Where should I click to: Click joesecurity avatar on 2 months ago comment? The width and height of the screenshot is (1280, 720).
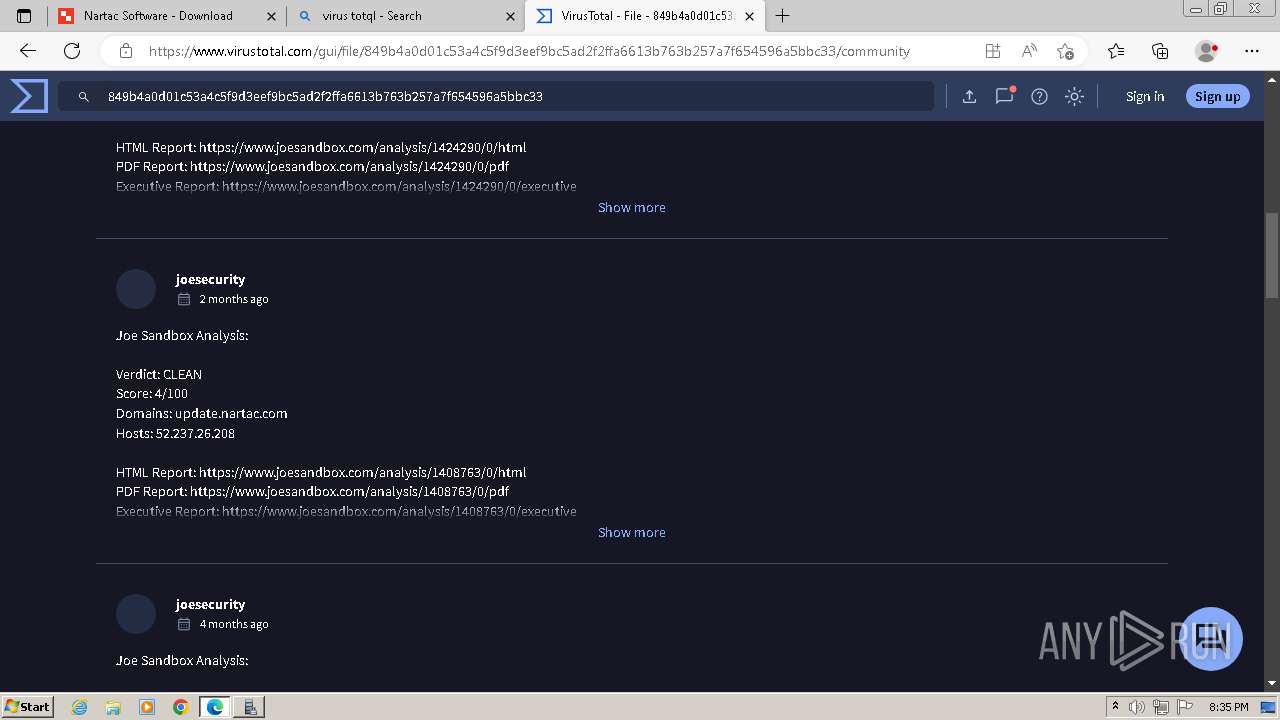[x=136, y=289]
